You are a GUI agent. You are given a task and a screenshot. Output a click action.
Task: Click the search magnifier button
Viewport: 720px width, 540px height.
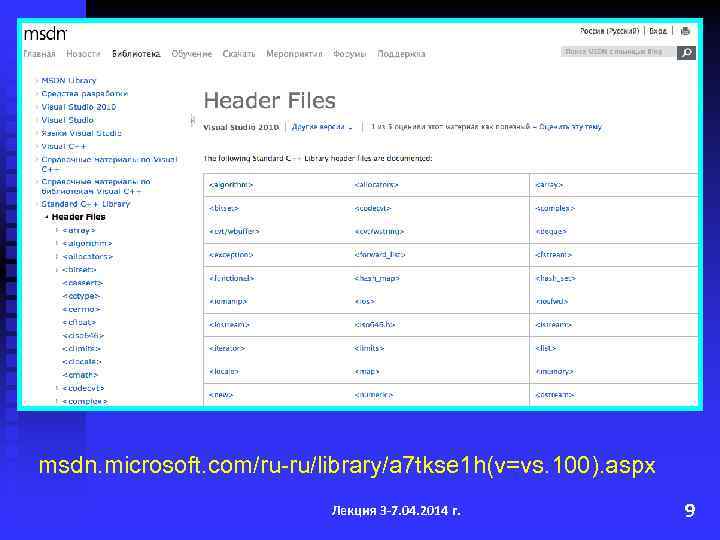click(x=686, y=52)
